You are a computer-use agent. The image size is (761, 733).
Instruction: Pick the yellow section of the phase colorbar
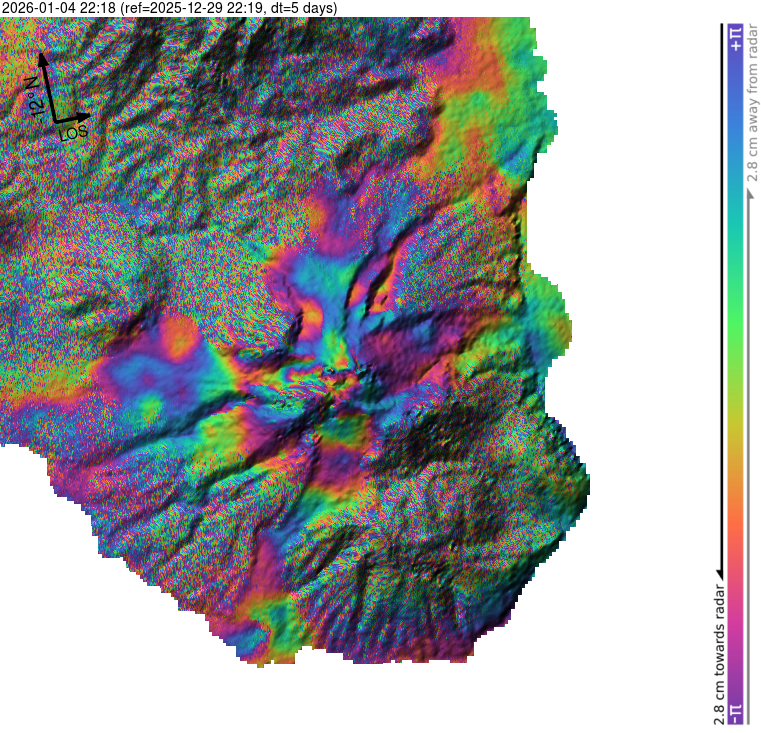[x=735, y=440]
